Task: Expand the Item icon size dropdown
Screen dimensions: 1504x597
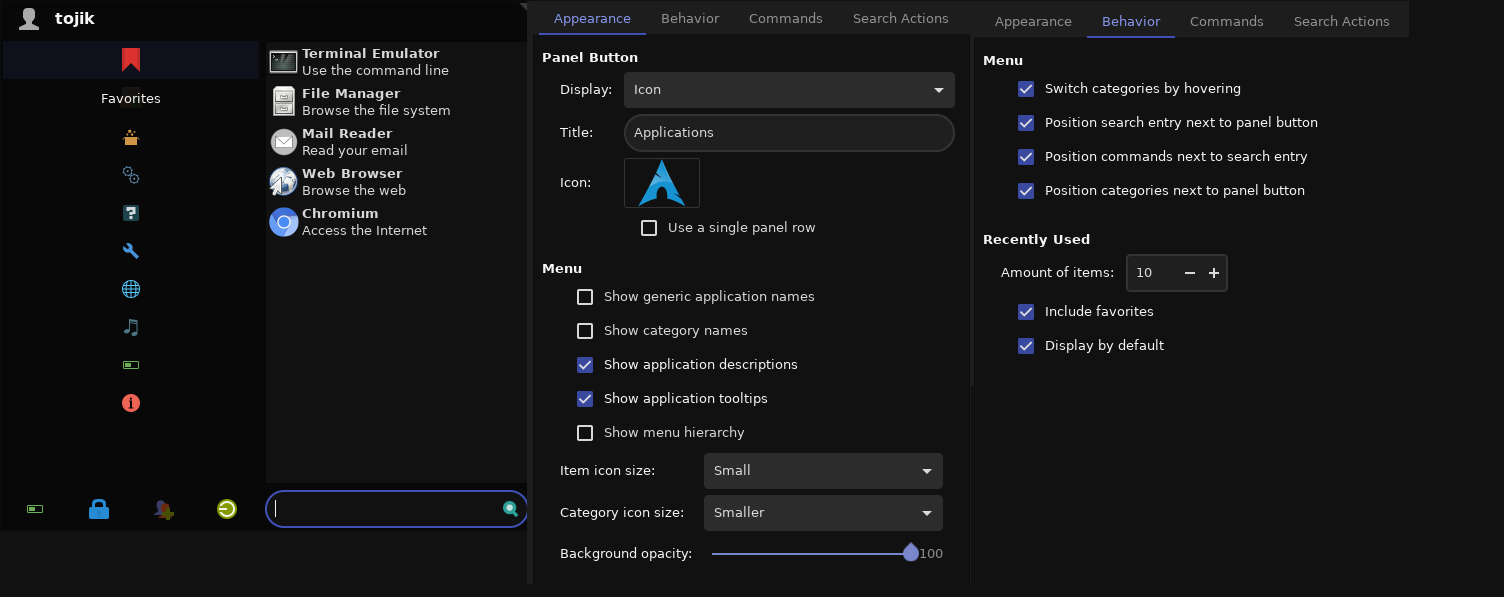Action: (x=823, y=471)
